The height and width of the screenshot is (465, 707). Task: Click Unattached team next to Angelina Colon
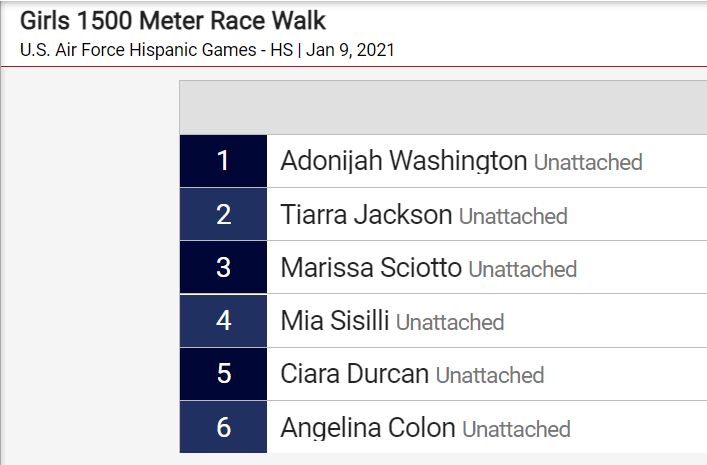click(517, 429)
